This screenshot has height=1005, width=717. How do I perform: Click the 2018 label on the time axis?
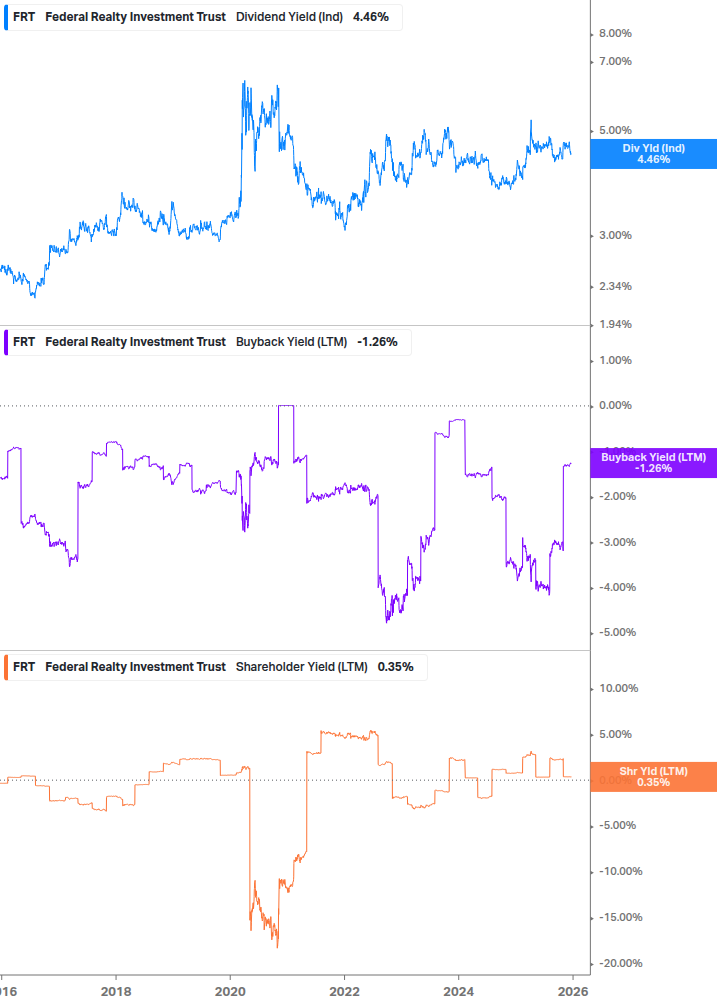coord(116,992)
